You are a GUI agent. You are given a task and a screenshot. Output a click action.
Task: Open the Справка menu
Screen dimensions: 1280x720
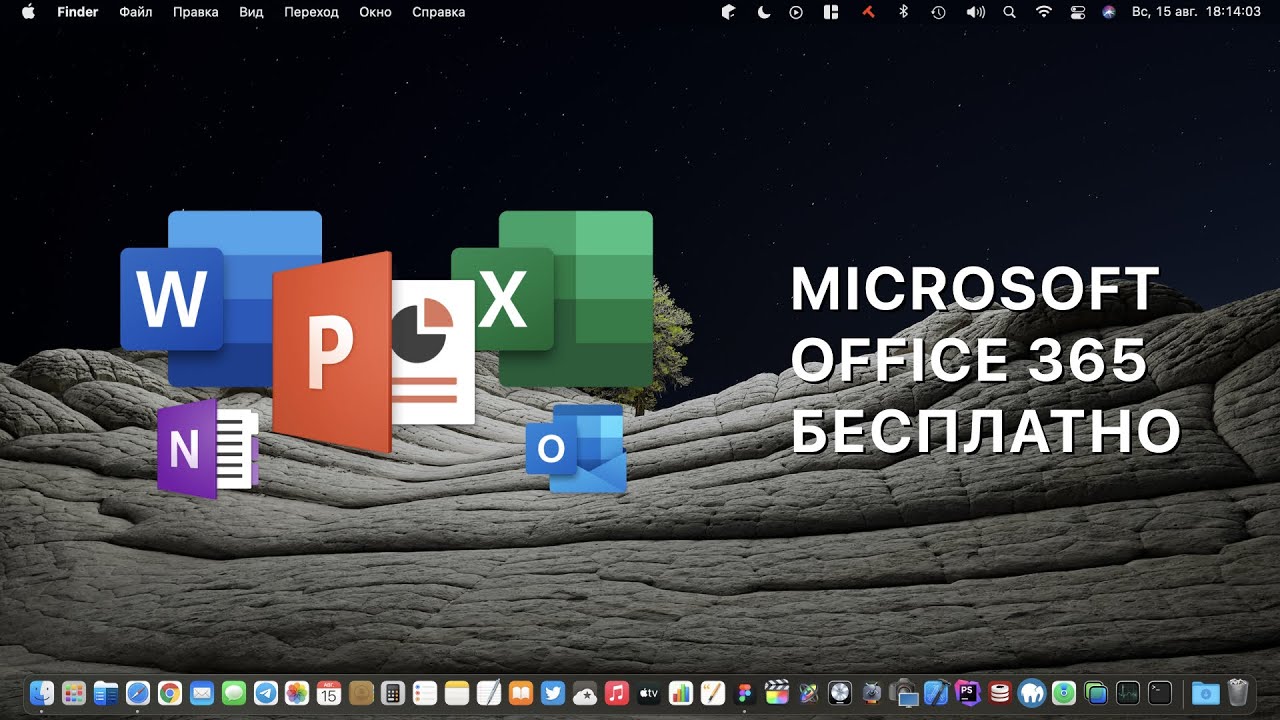[x=438, y=12]
